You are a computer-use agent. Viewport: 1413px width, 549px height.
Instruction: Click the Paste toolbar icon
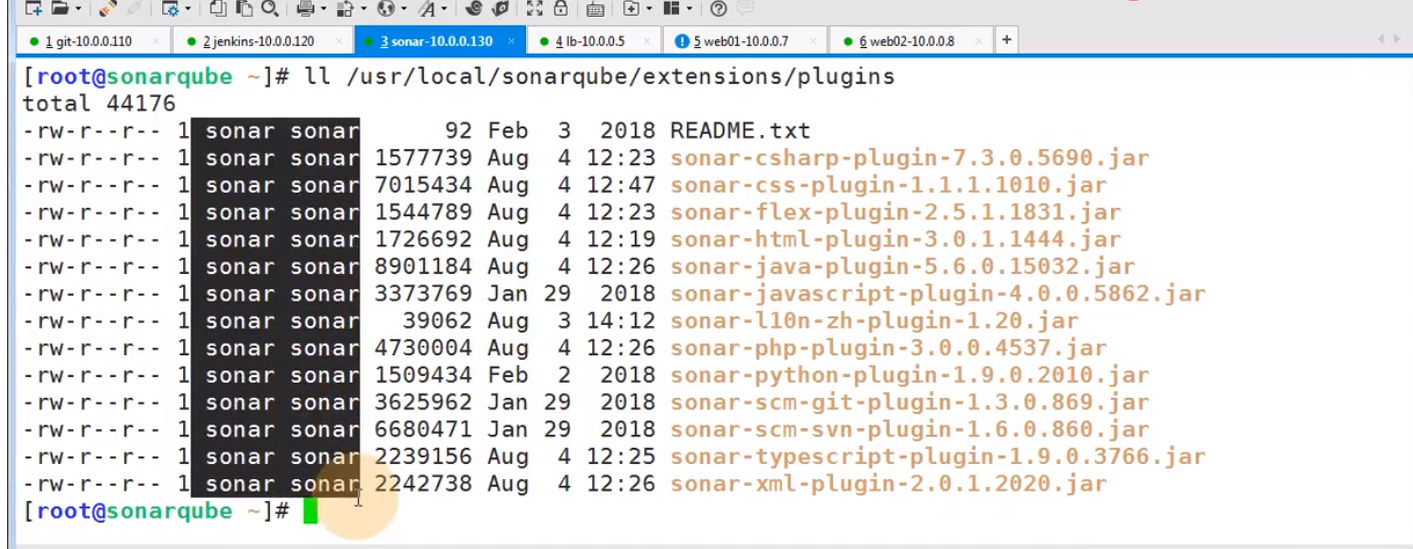(243, 9)
